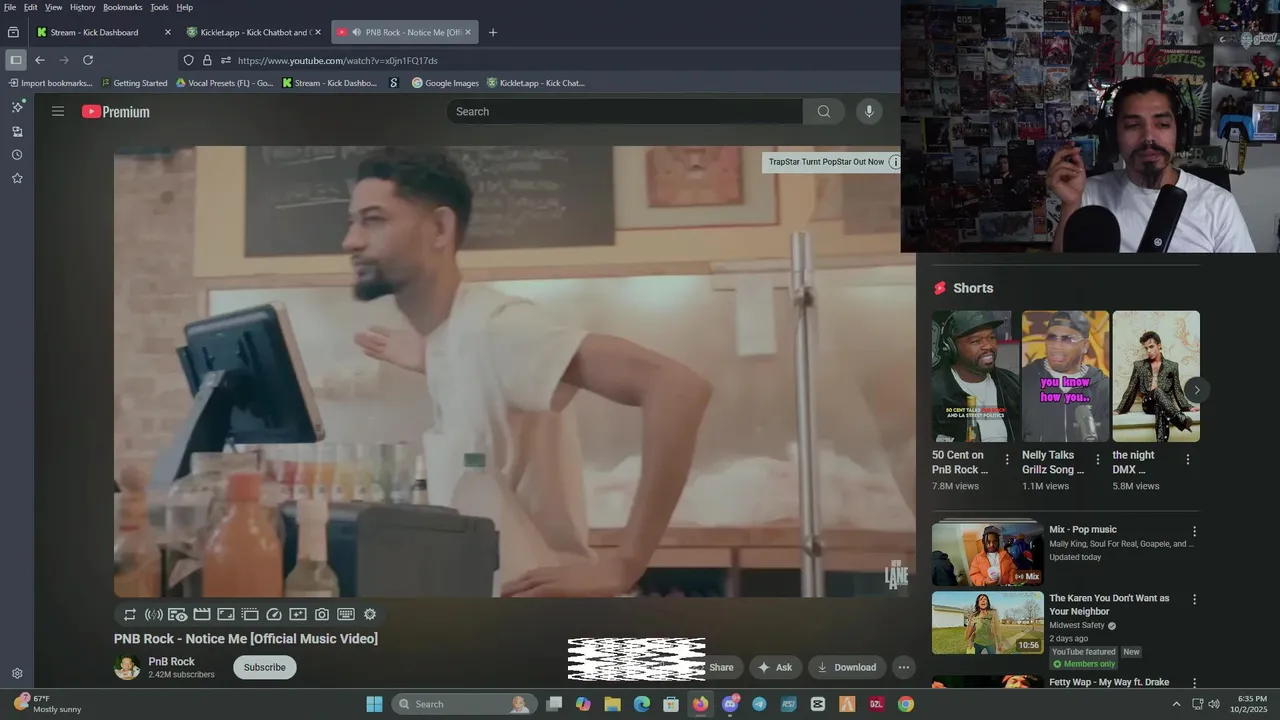Open the Windows Start menu
1280x720 pixels.
point(374,704)
